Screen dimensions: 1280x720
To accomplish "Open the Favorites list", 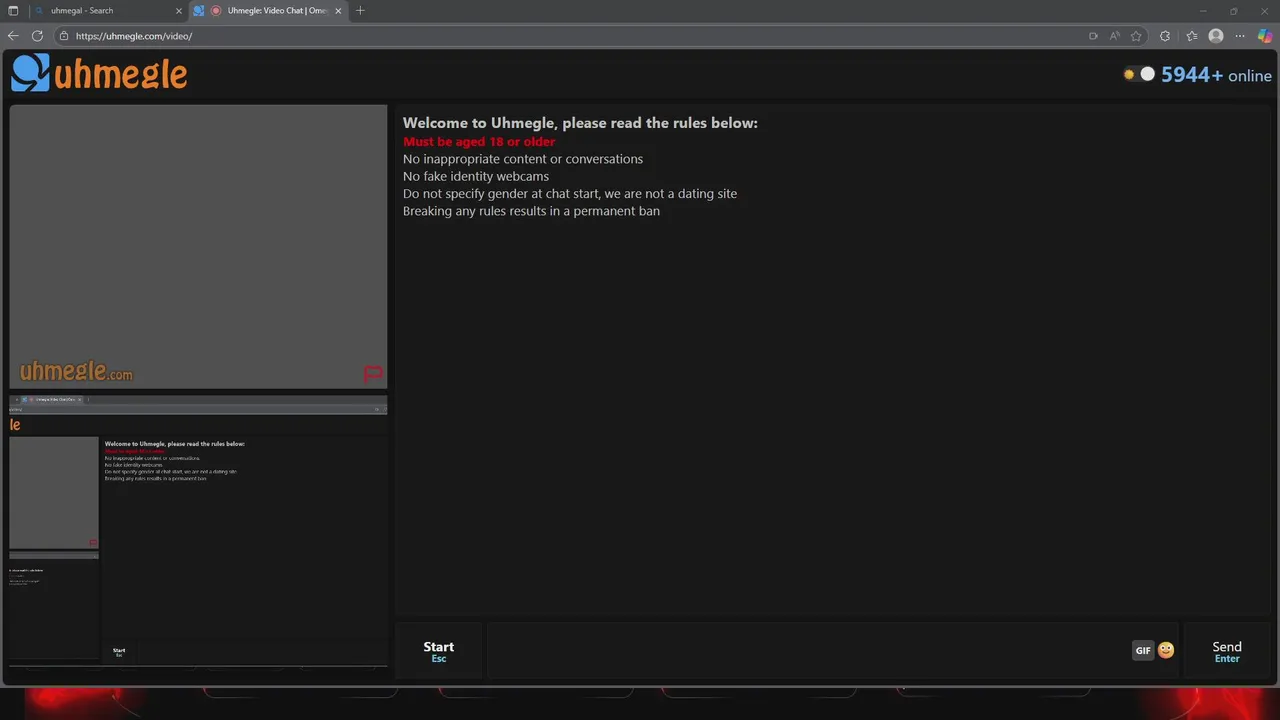I will (x=1191, y=36).
